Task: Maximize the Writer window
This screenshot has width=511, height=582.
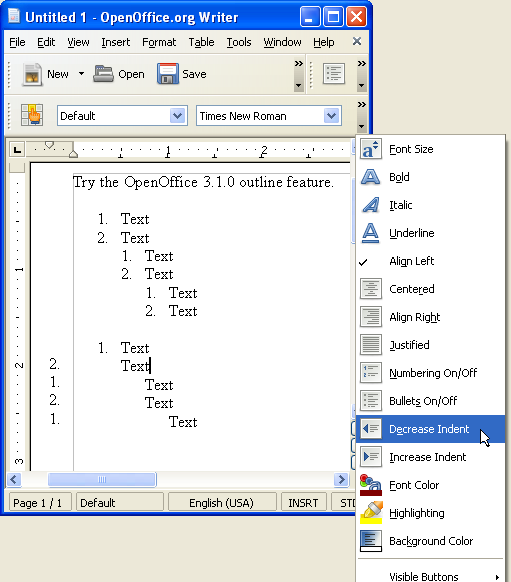Action: click(x=333, y=17)
